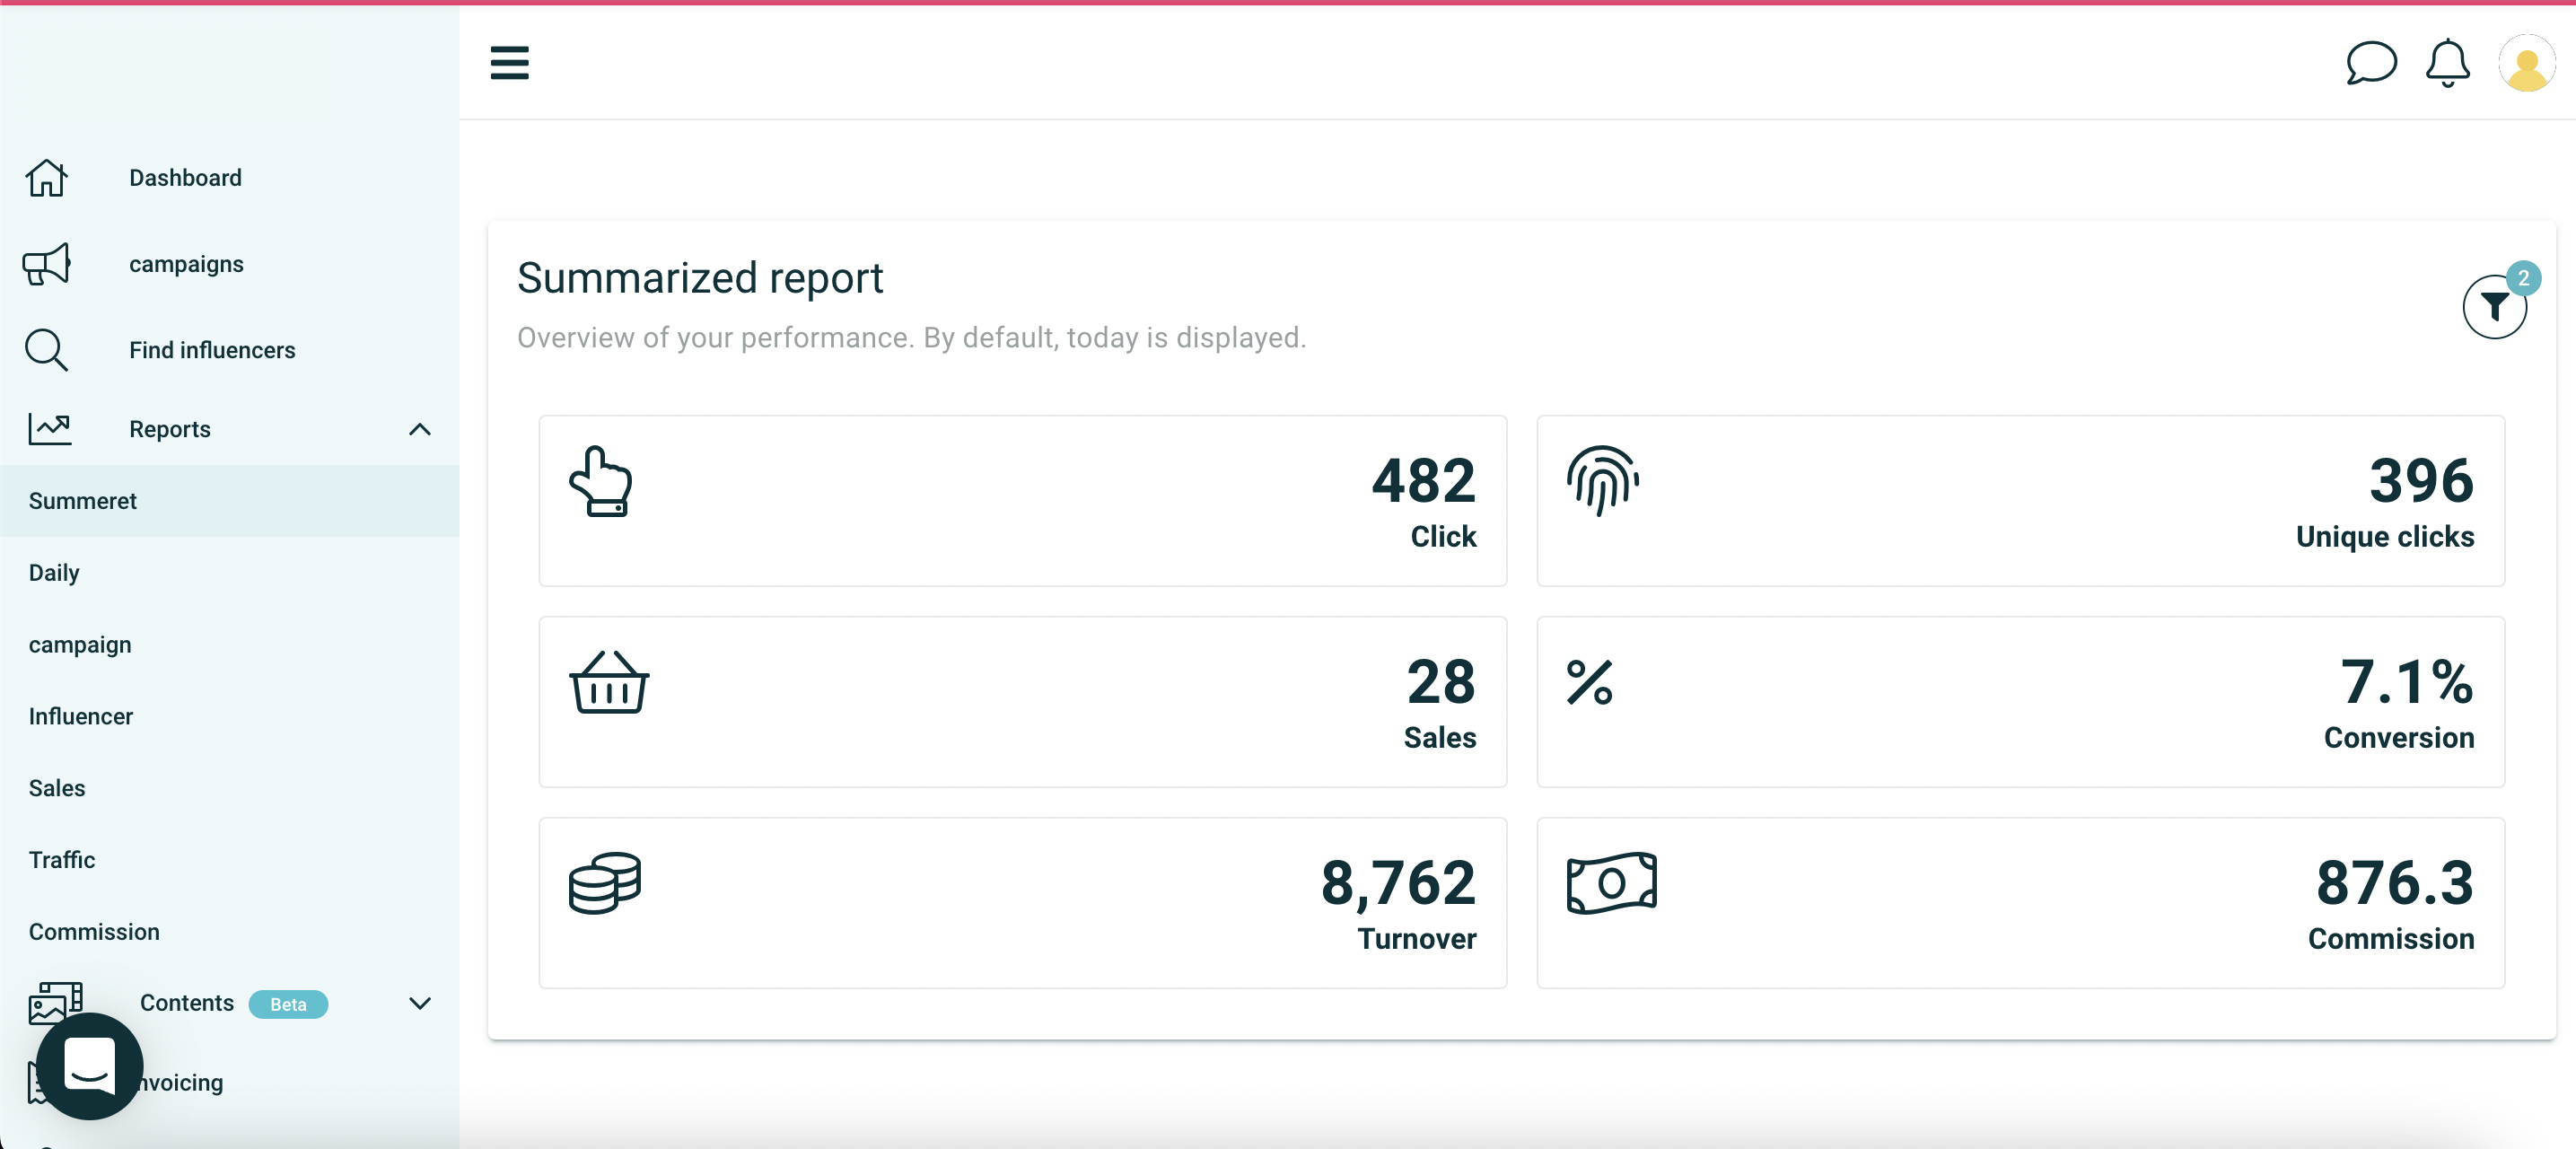
Task: Open the Commission report sidebar link
Action: [94, 932]
